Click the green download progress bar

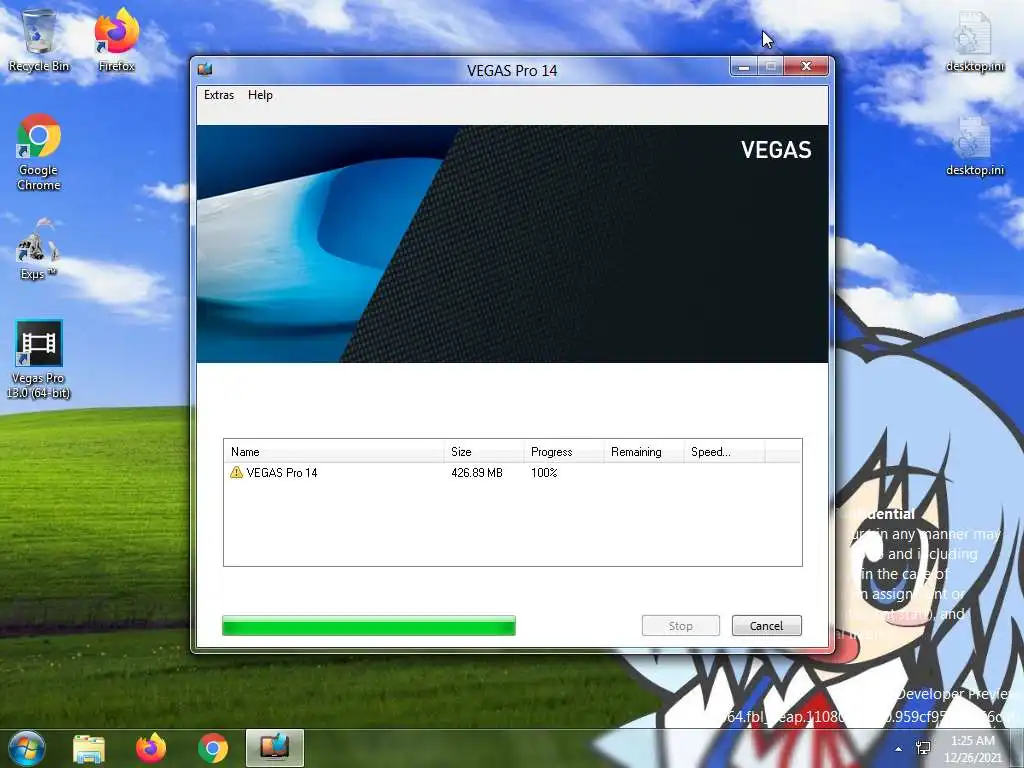click(368, 626)
